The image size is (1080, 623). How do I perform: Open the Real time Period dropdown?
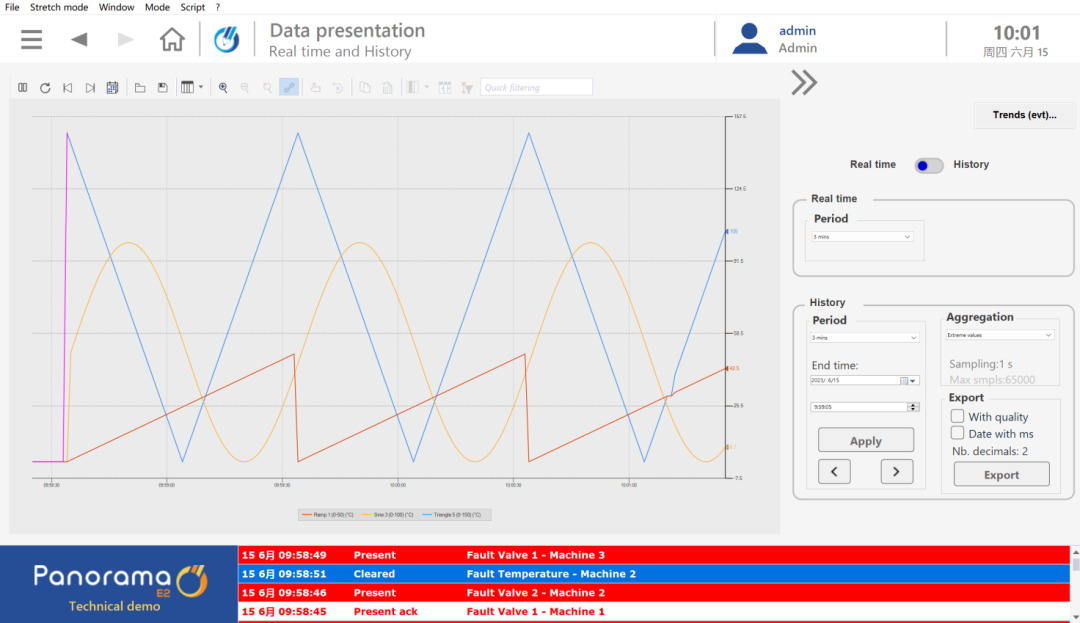click(861, 237)
